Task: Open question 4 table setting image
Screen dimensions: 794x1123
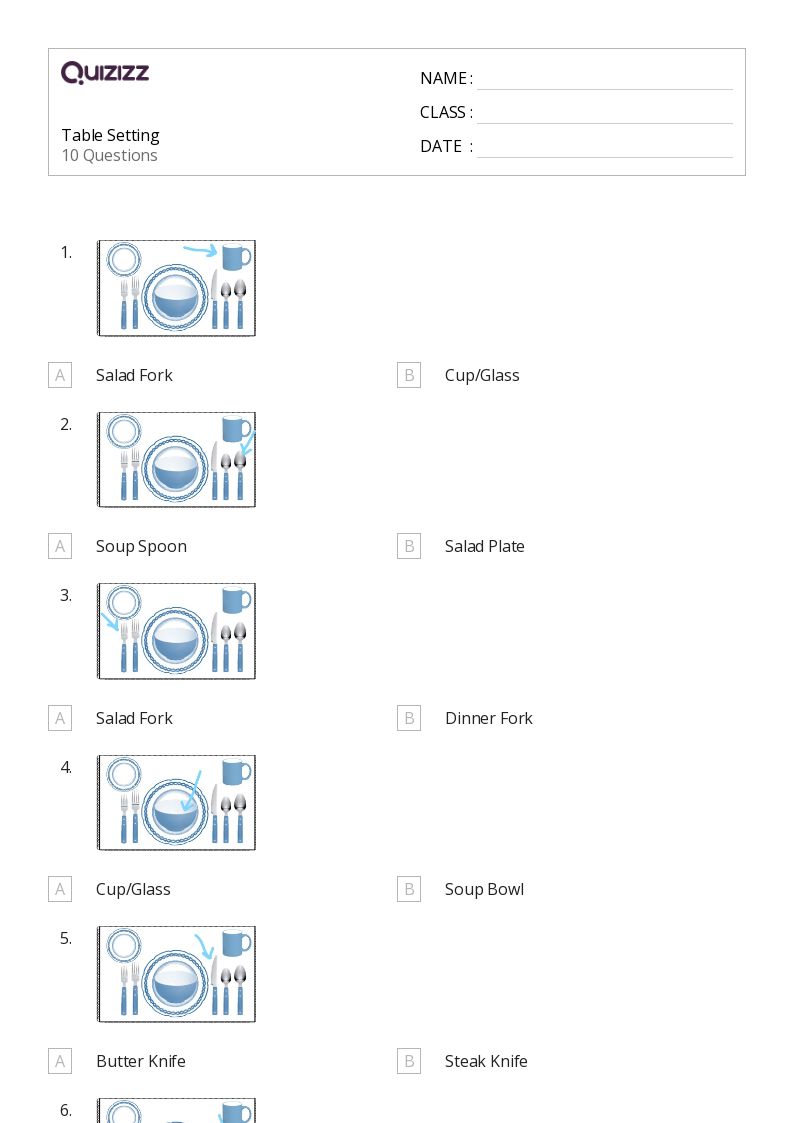Action: click(x=176, y=803)
